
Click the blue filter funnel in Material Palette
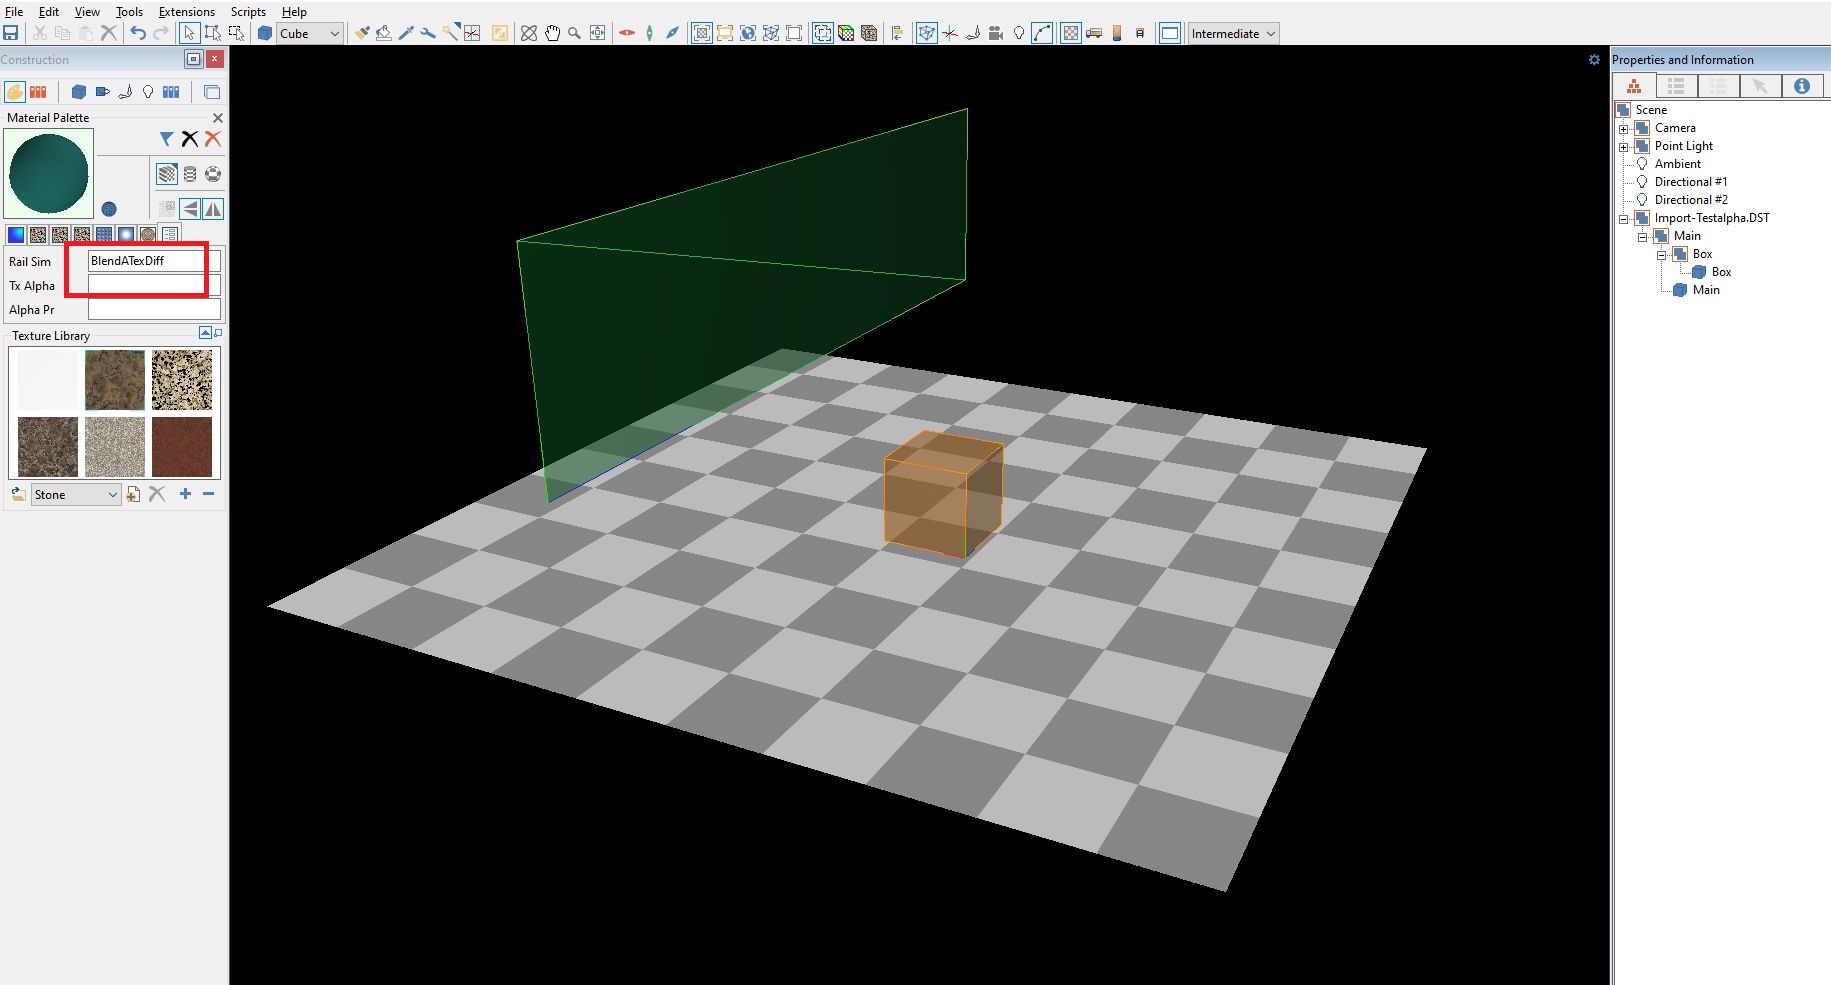click(167, 139)
